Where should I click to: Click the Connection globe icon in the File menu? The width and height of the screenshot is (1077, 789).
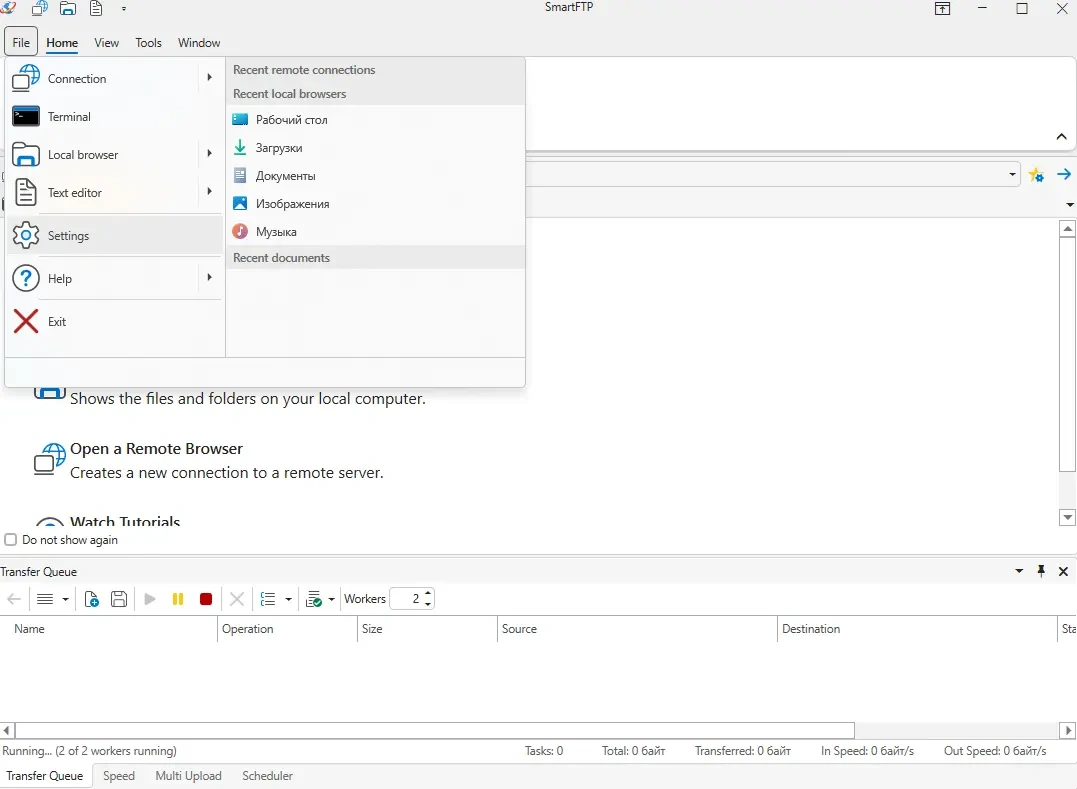(x=26, y=78)
